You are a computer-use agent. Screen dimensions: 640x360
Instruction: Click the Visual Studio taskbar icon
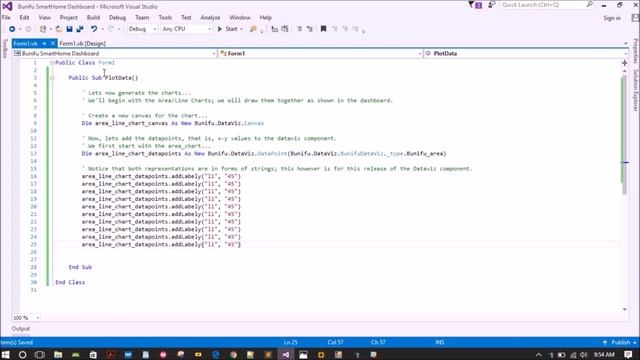click(x=286, y=355)
